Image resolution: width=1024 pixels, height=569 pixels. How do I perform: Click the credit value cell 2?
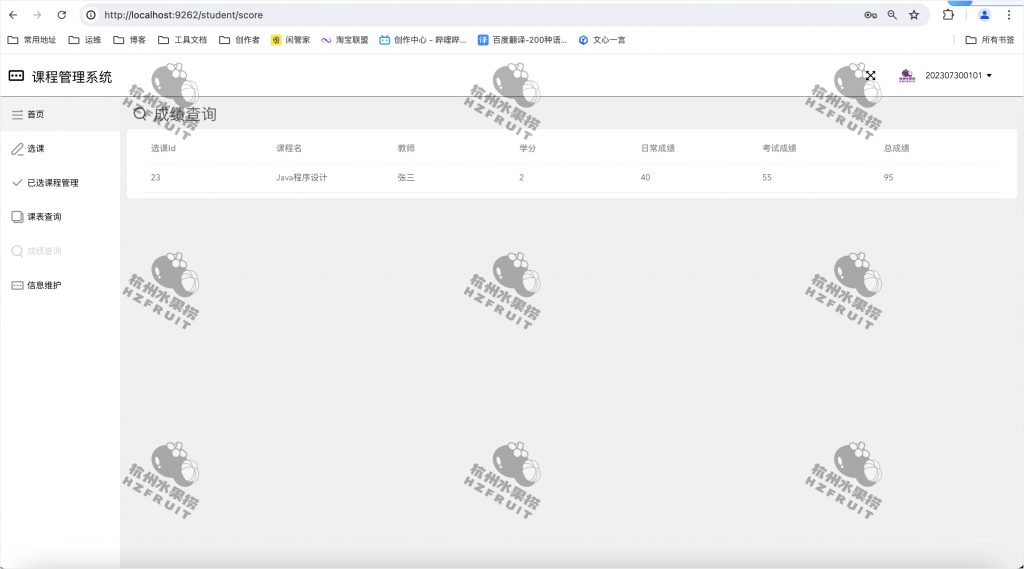click(x=522, y=178)
